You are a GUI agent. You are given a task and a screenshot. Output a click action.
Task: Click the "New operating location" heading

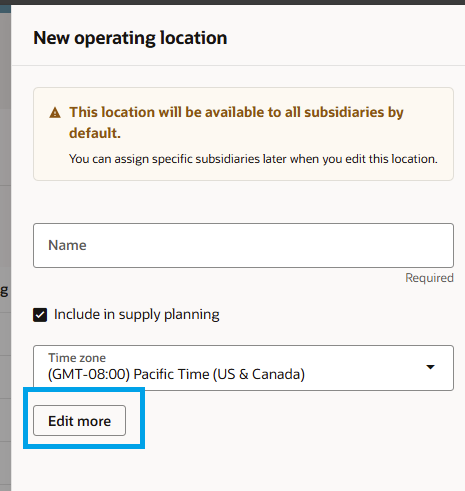tap(130, 38)
